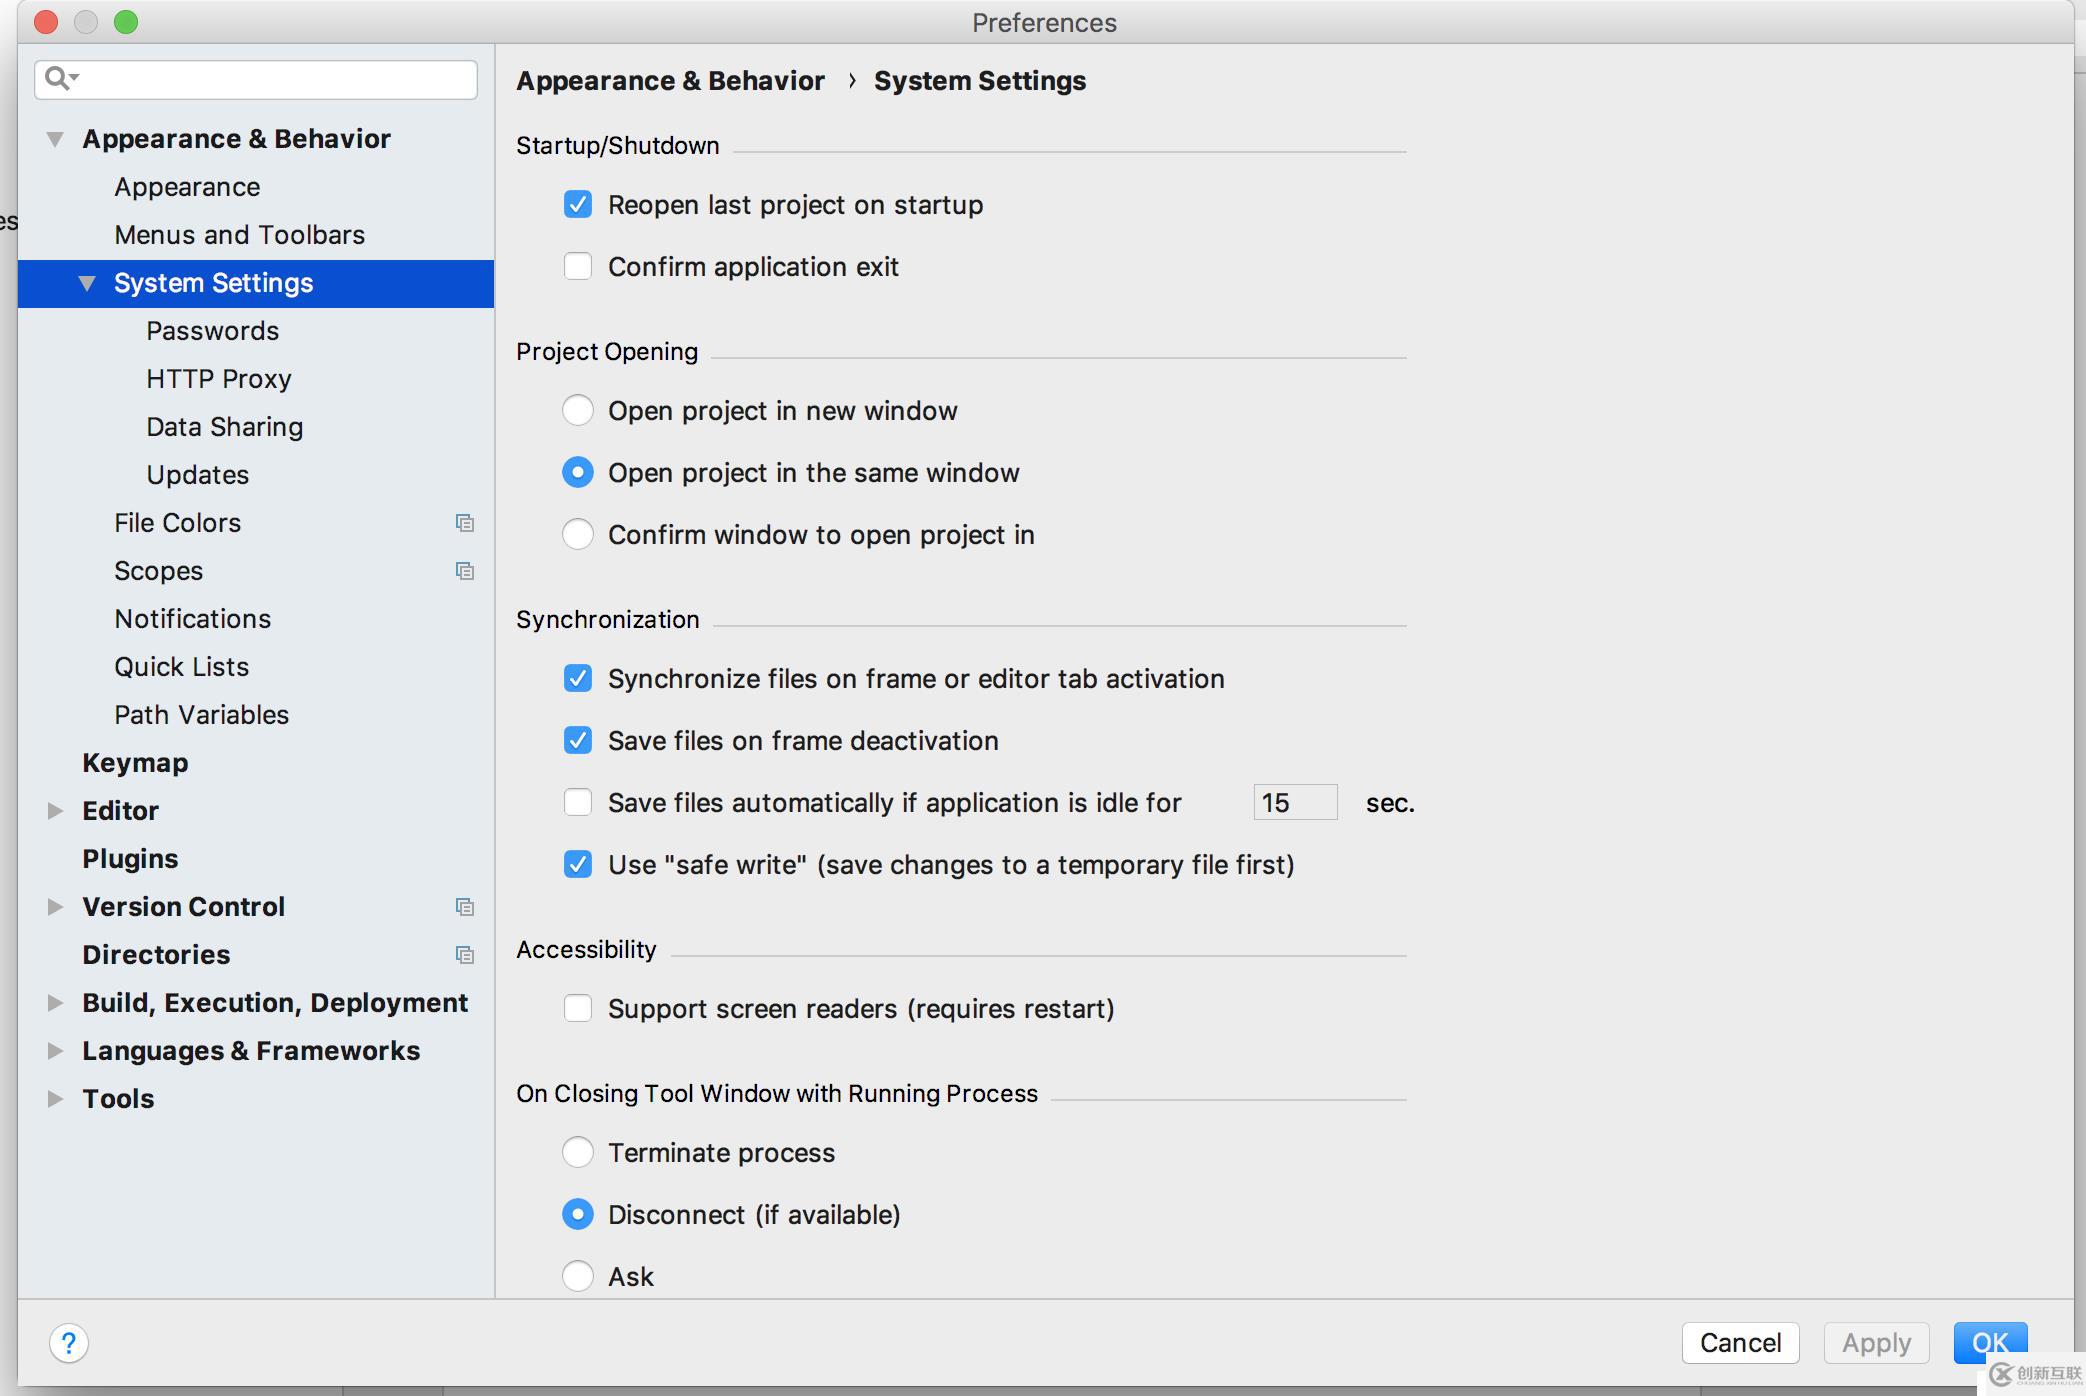Select Open project in new window
This screenshot has height=1396, width=2086.
[x=578, y=410]
